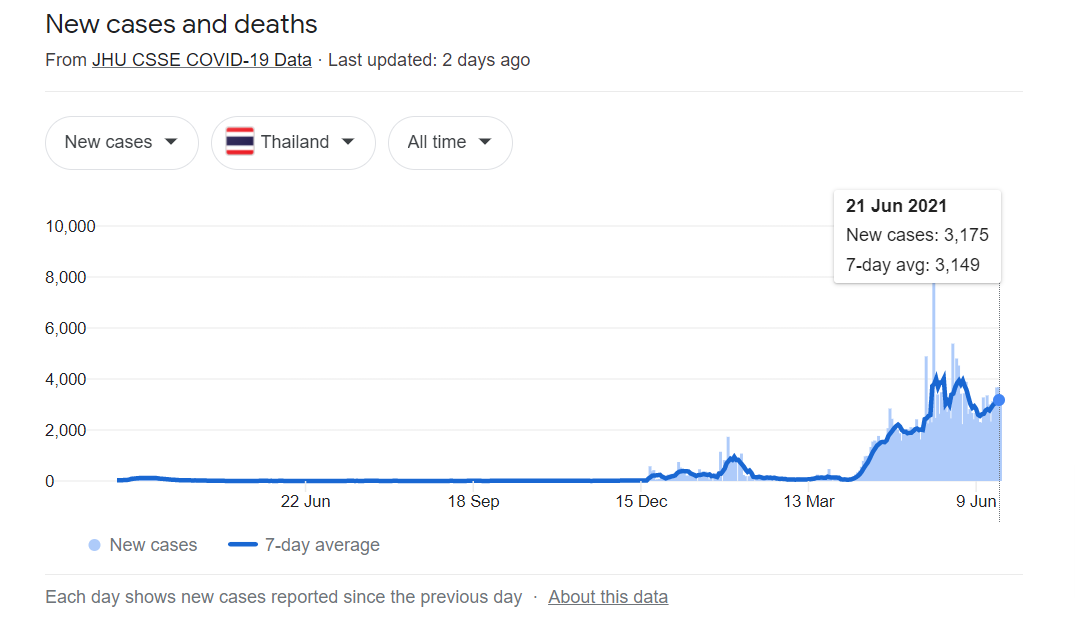Click the 7-day average legend line

click(243, 545)
